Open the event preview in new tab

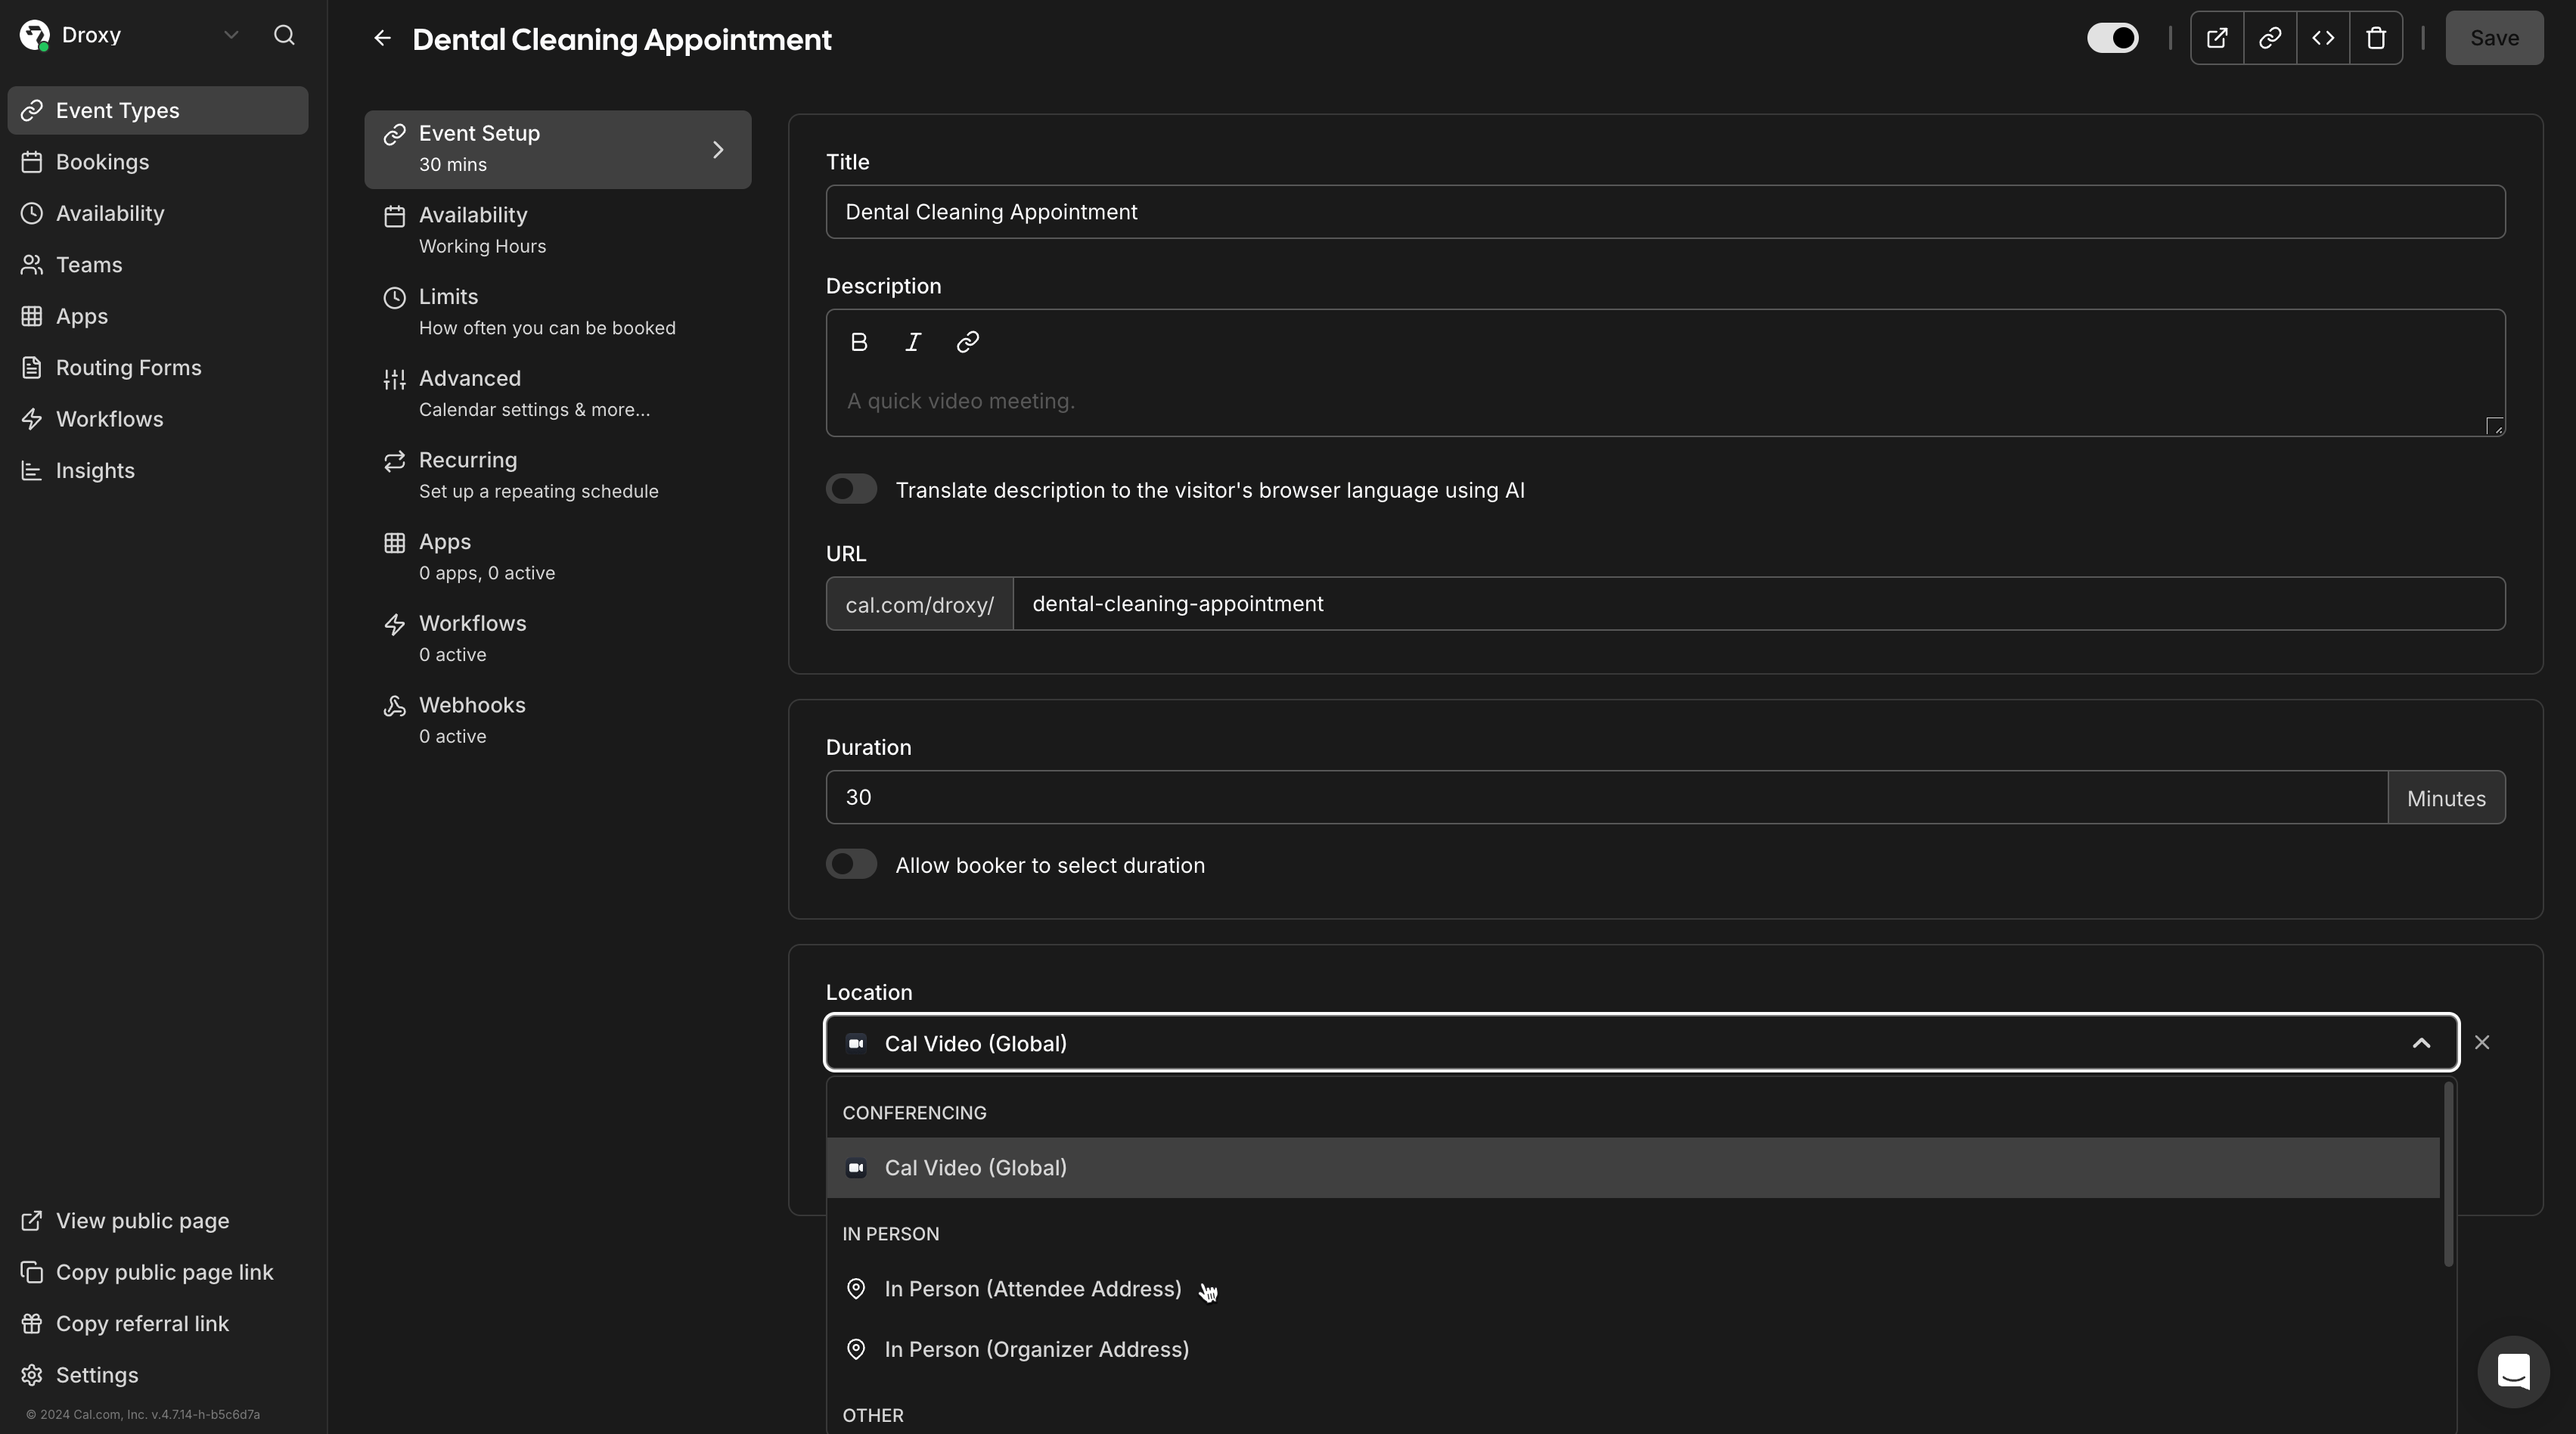click(2217, 38)
